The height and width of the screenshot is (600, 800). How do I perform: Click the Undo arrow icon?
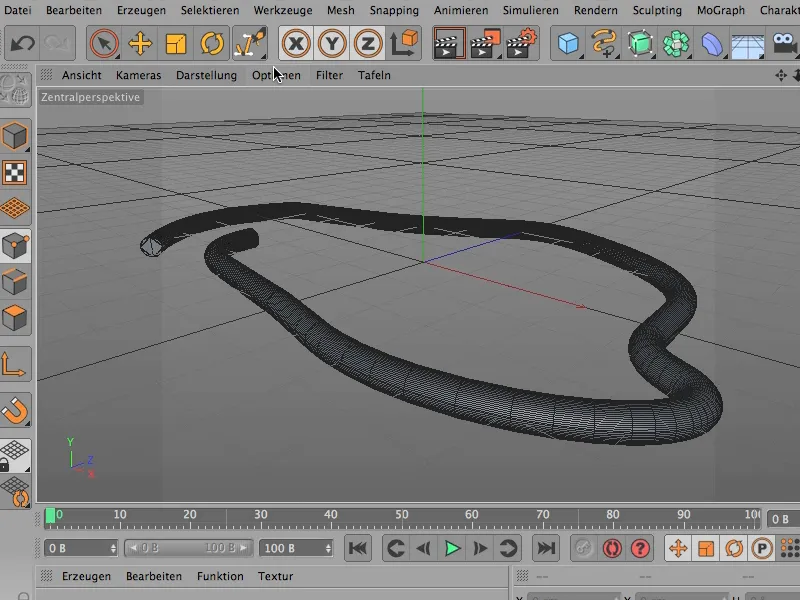[x=22, y=43]
